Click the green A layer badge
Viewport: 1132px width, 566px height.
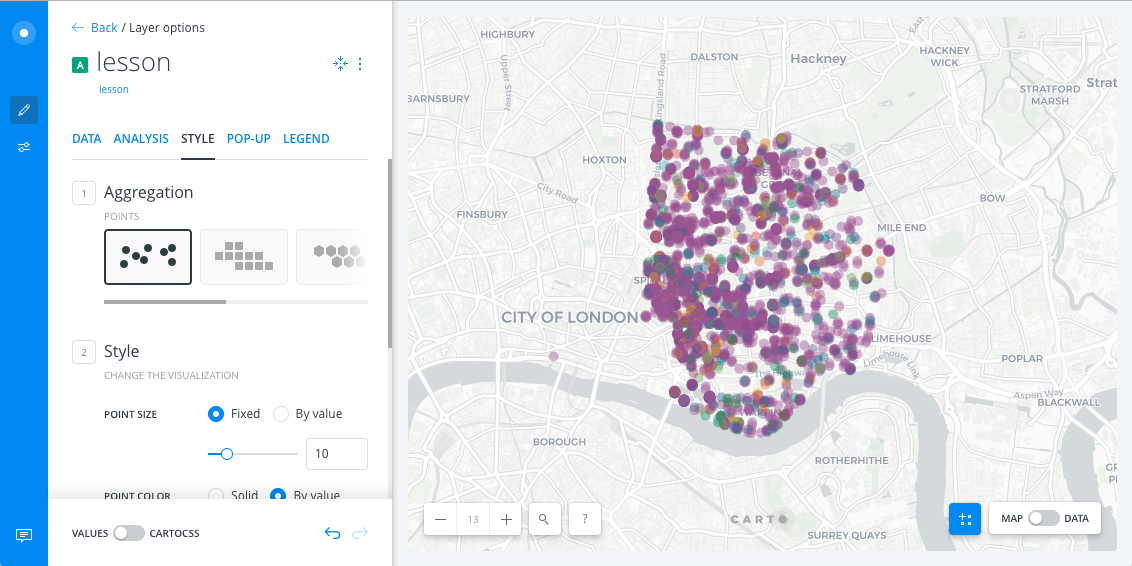coord(79,65)
